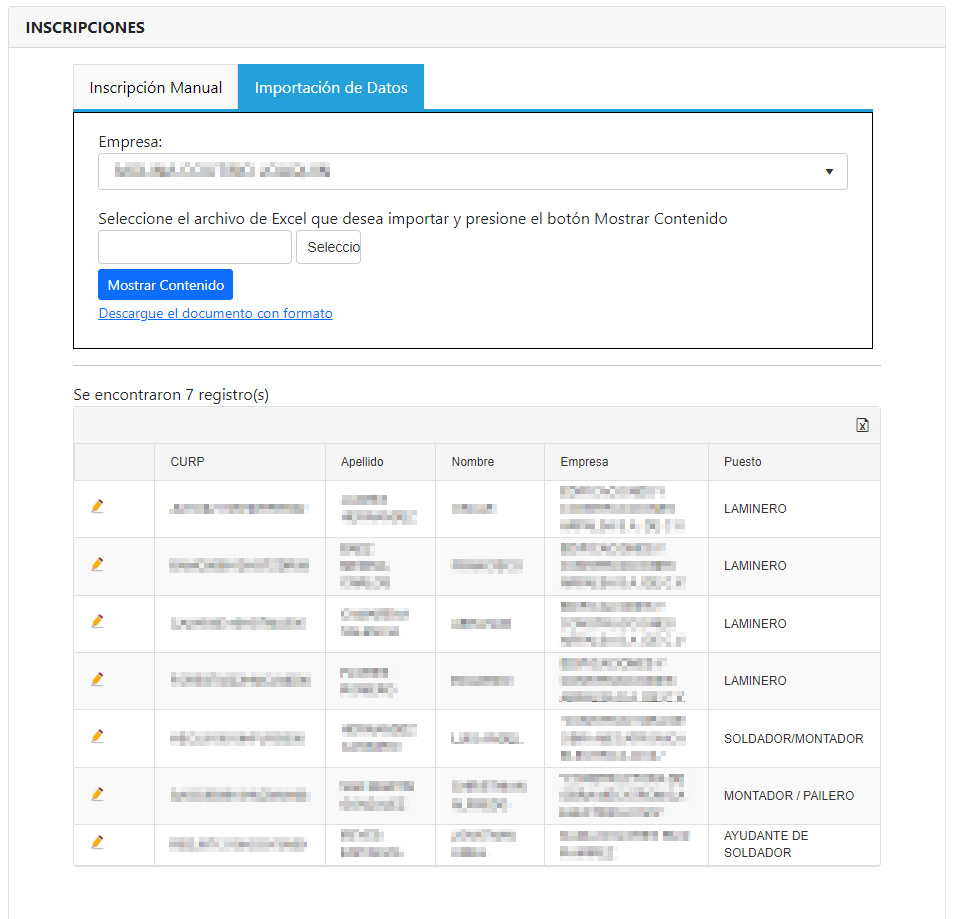Click the Apellido column header

[x=361, y=462]
